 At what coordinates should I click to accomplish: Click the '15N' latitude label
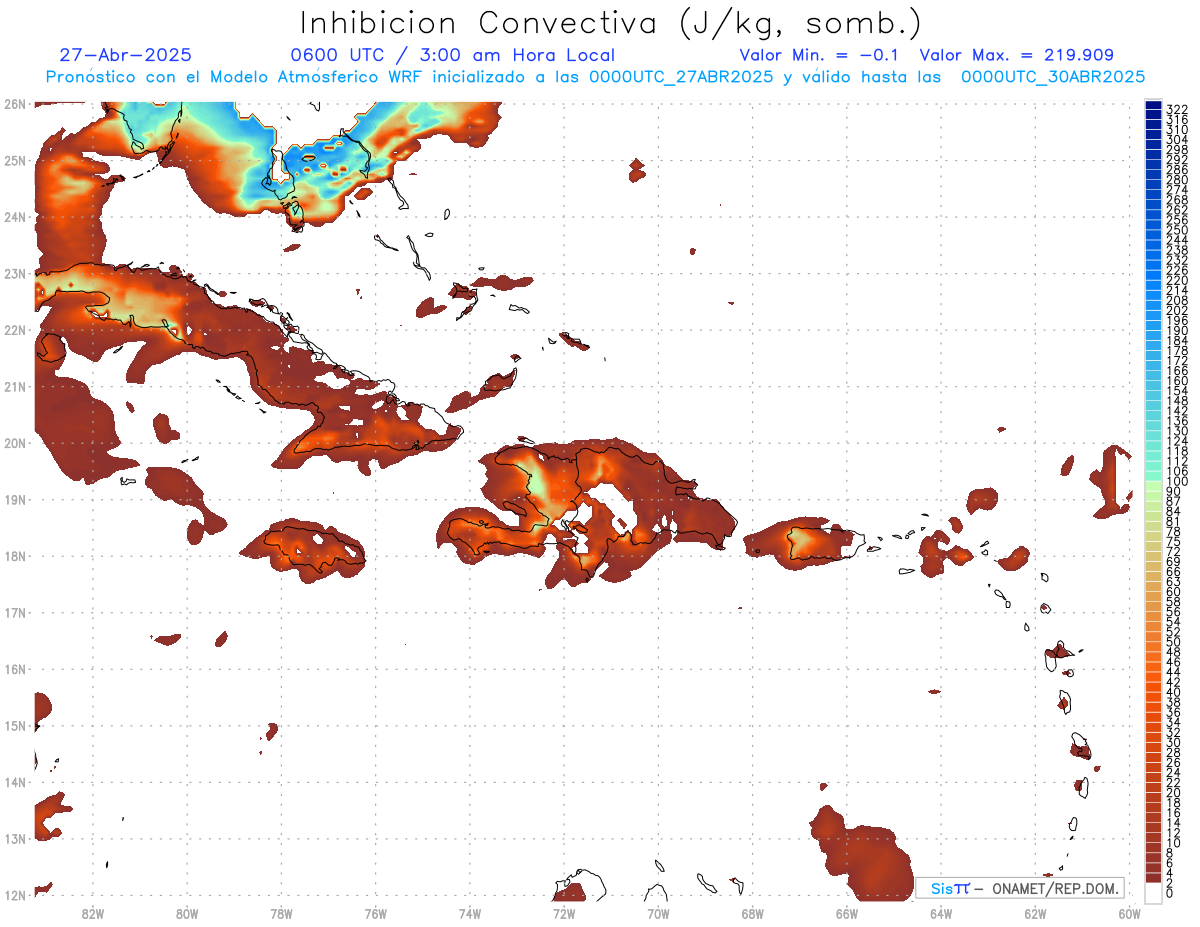15,725
